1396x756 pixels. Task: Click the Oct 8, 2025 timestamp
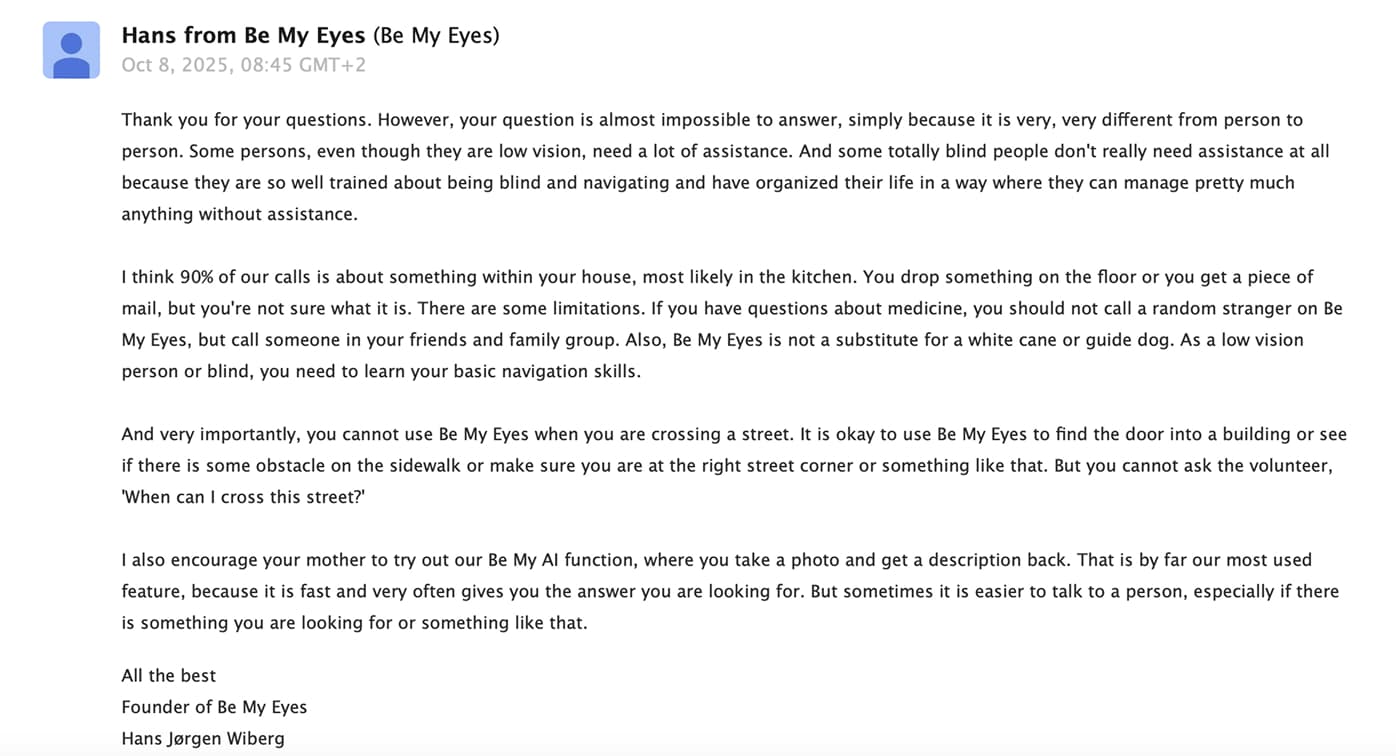(244, 65)
